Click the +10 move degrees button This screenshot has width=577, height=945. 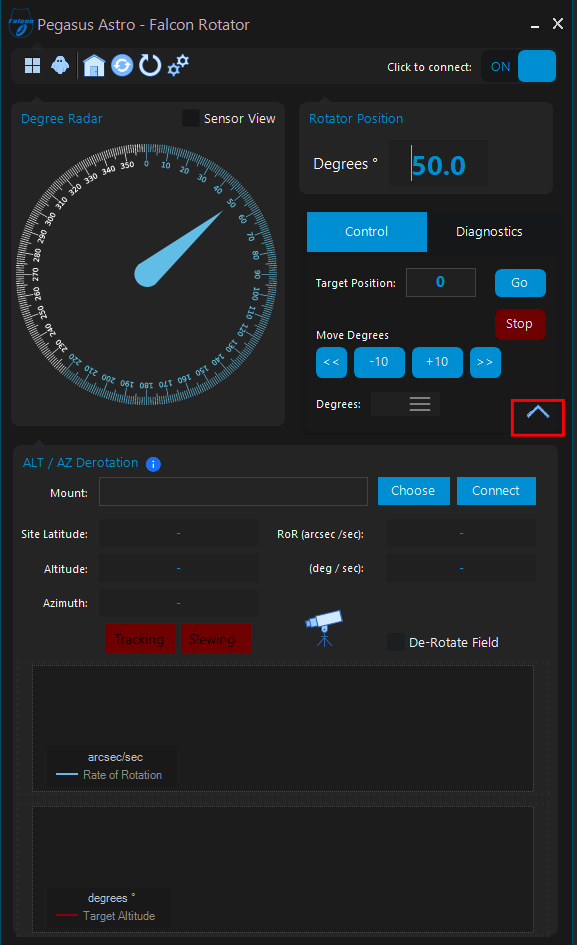[437, 362]
